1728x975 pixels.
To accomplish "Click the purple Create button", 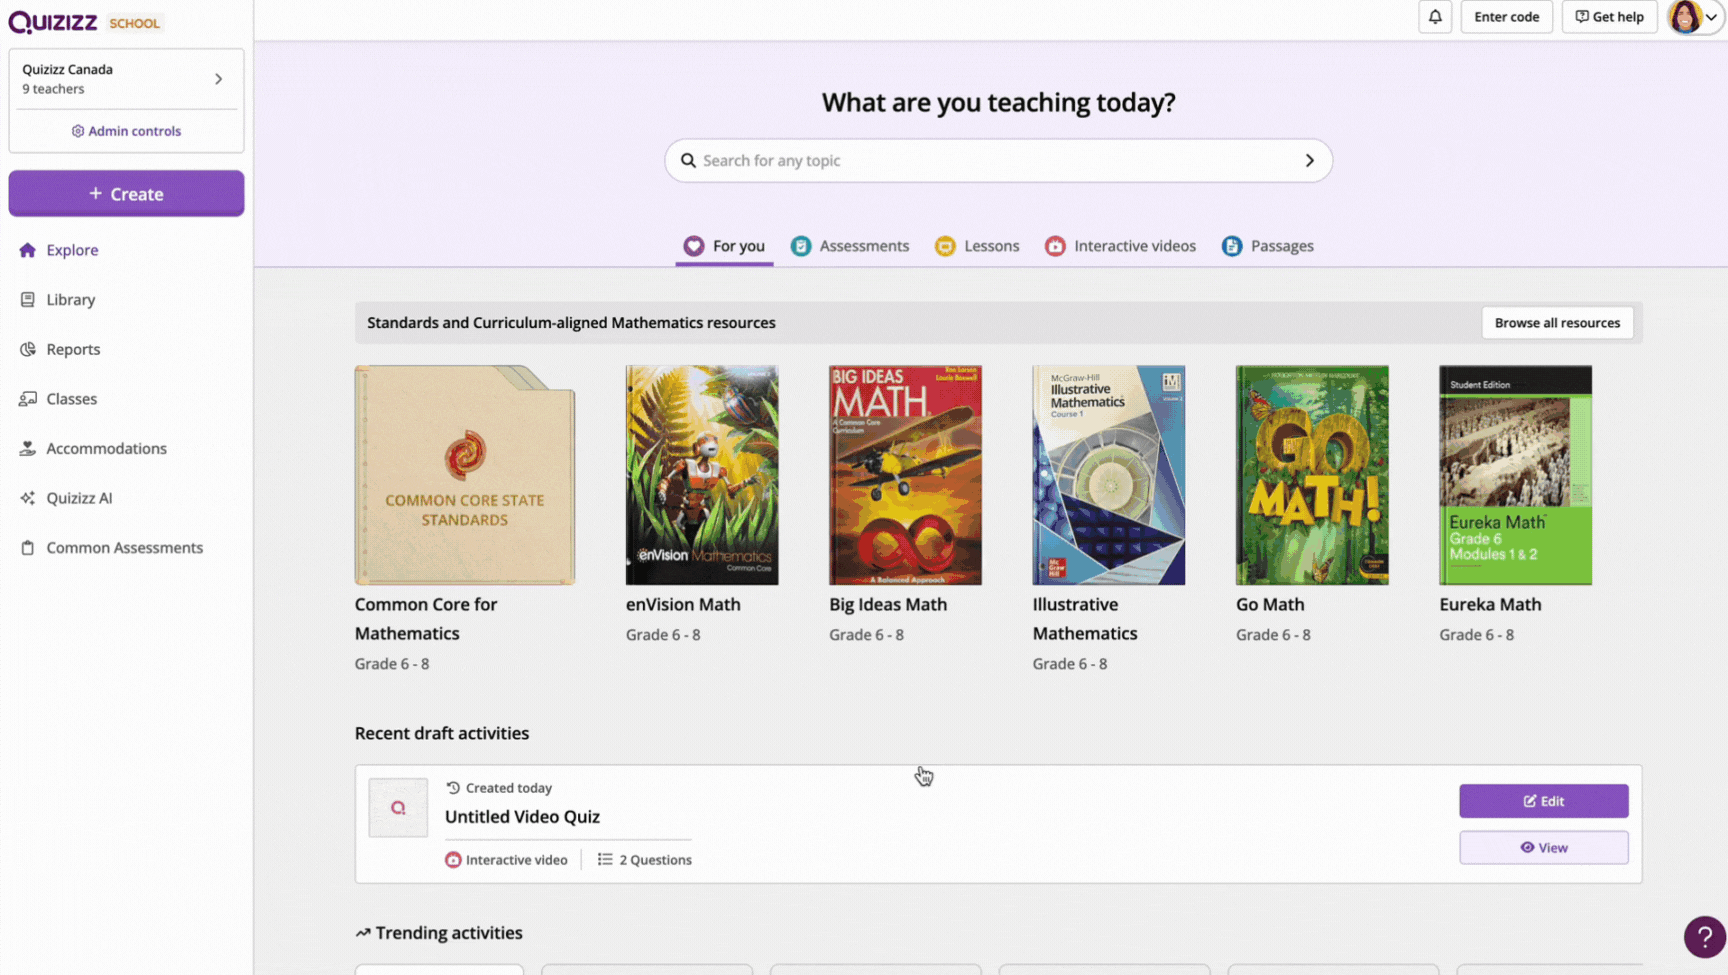I will coord(126,194).
